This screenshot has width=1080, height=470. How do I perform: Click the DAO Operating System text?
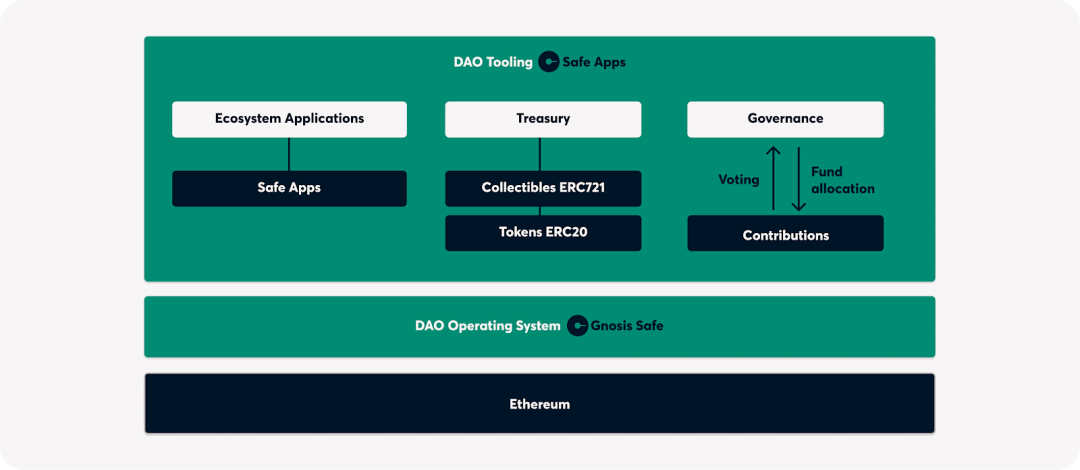(x=488, y=326)
